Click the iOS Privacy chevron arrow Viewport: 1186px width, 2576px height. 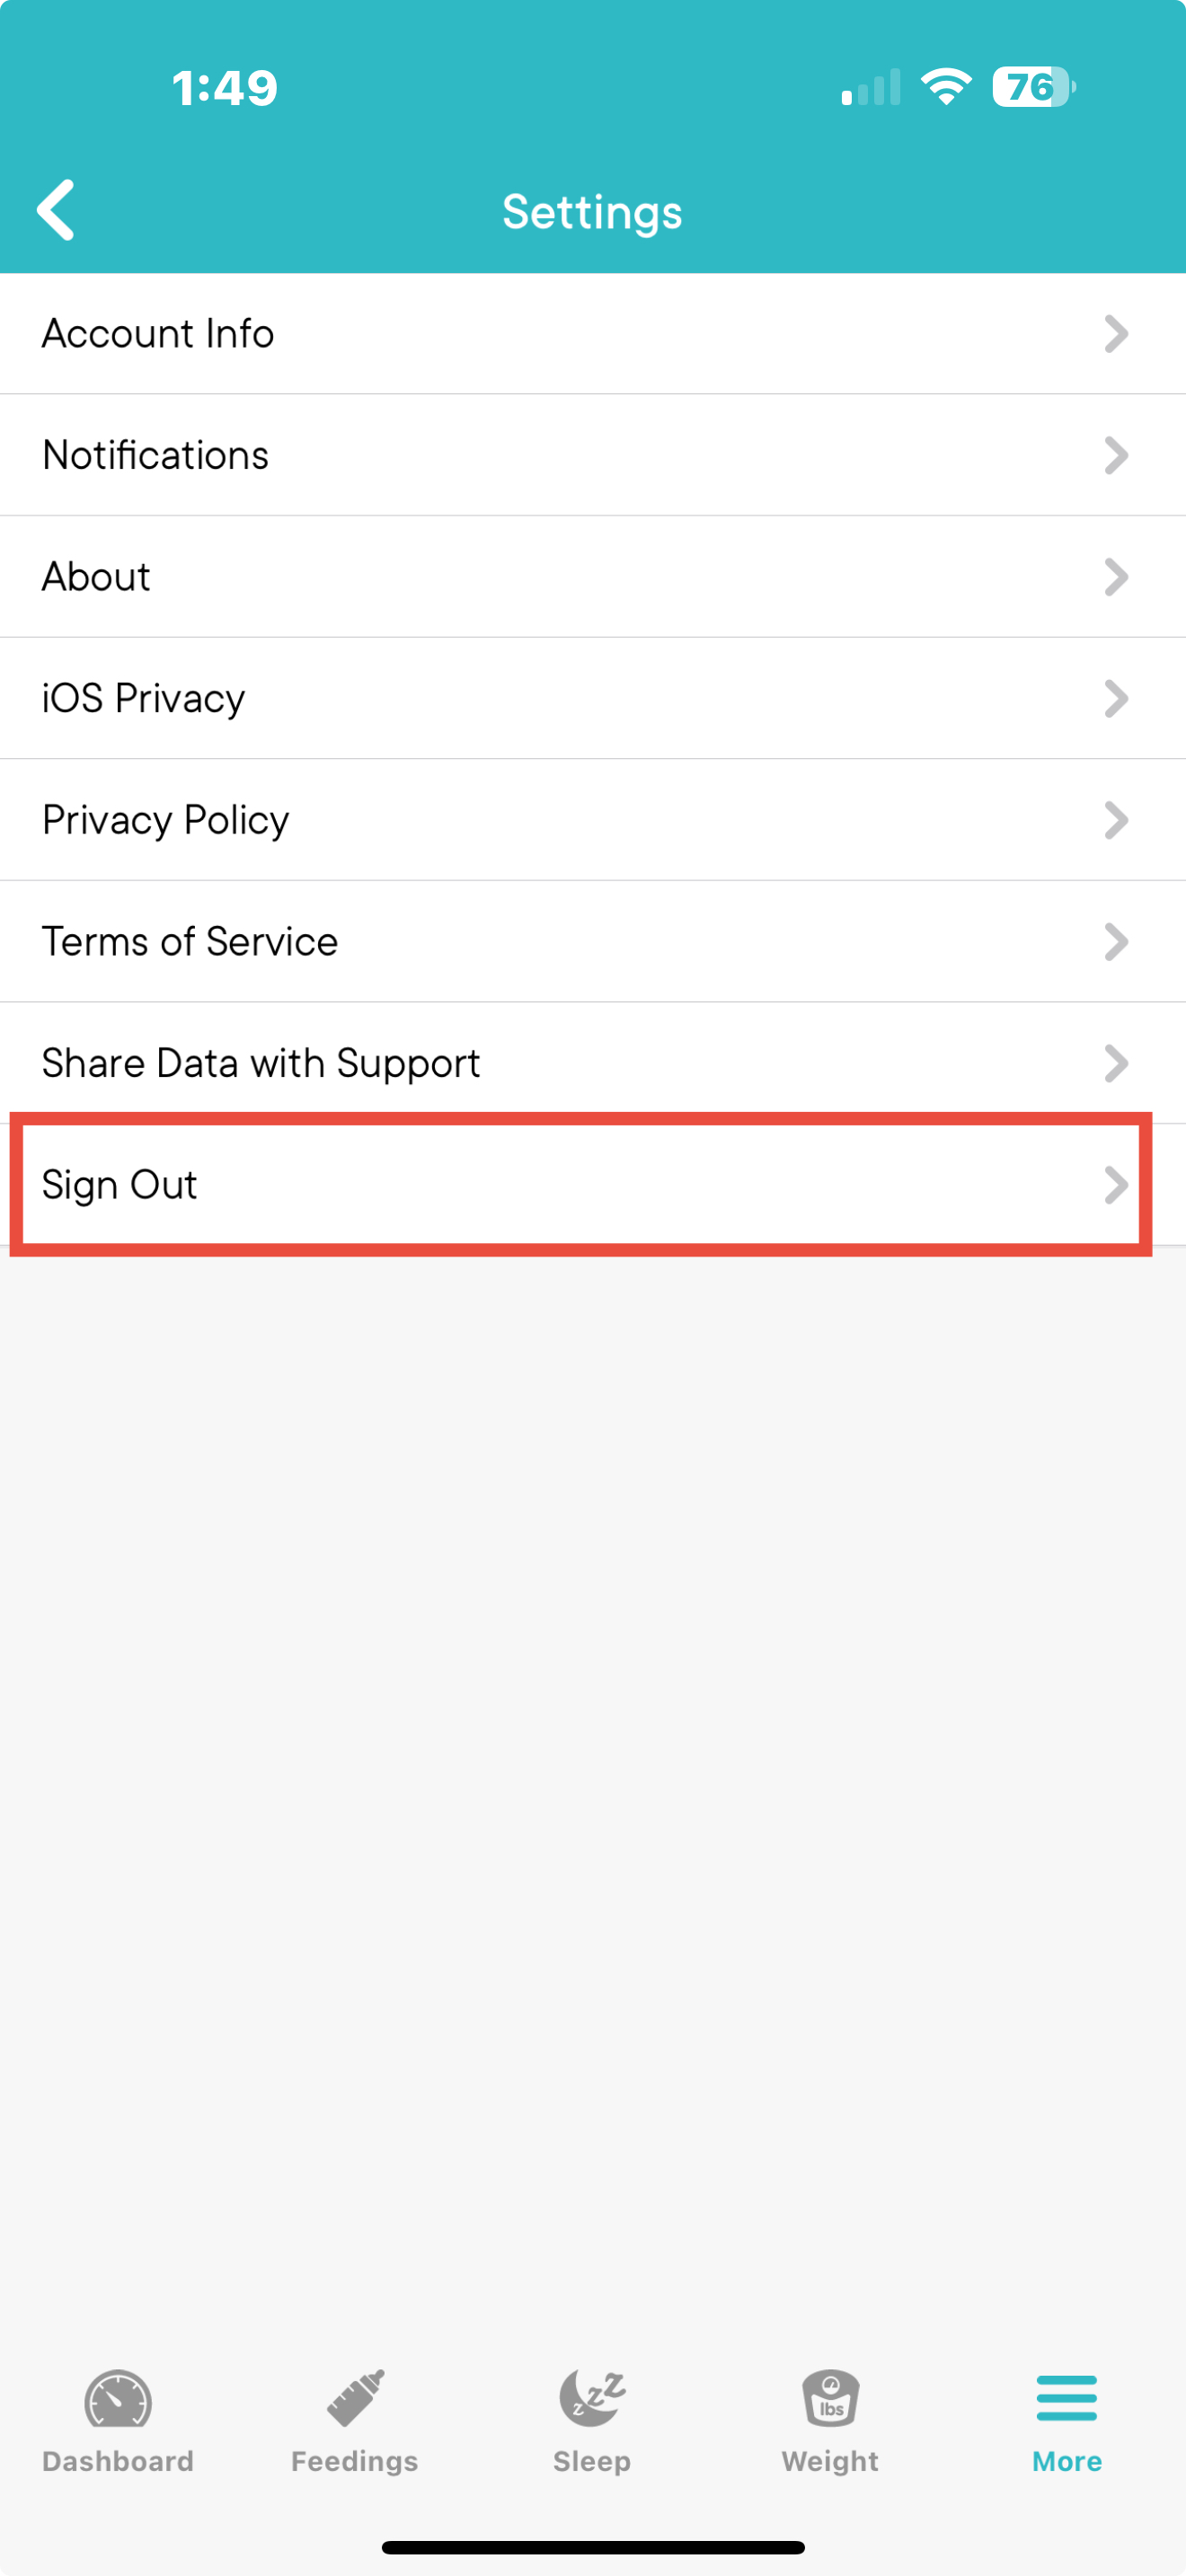1116,699
